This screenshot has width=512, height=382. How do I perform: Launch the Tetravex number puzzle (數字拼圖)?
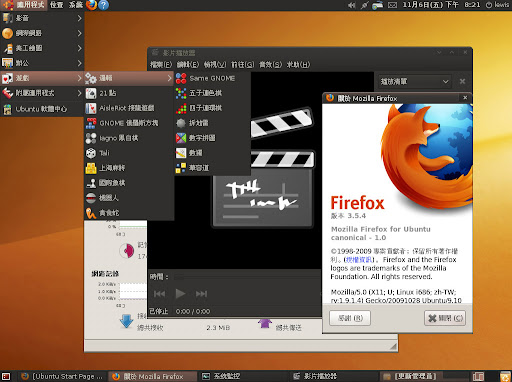(x=212, y=138)
